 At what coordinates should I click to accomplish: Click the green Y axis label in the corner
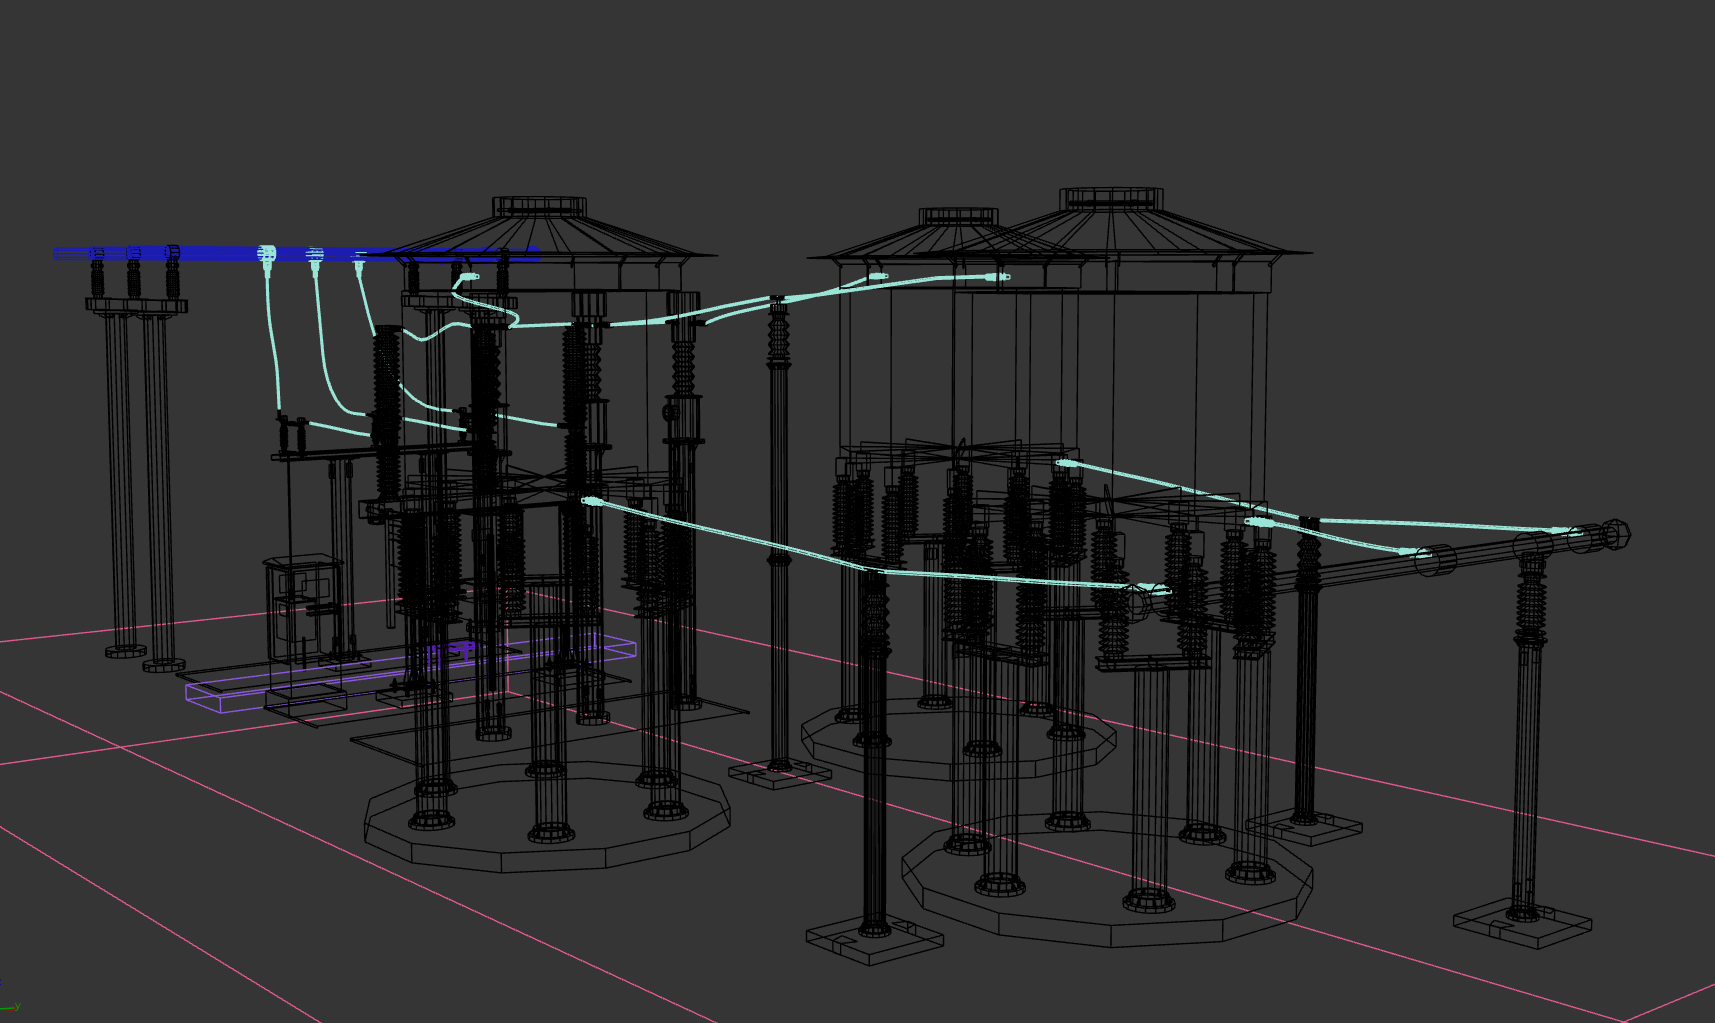point(17,1006)
